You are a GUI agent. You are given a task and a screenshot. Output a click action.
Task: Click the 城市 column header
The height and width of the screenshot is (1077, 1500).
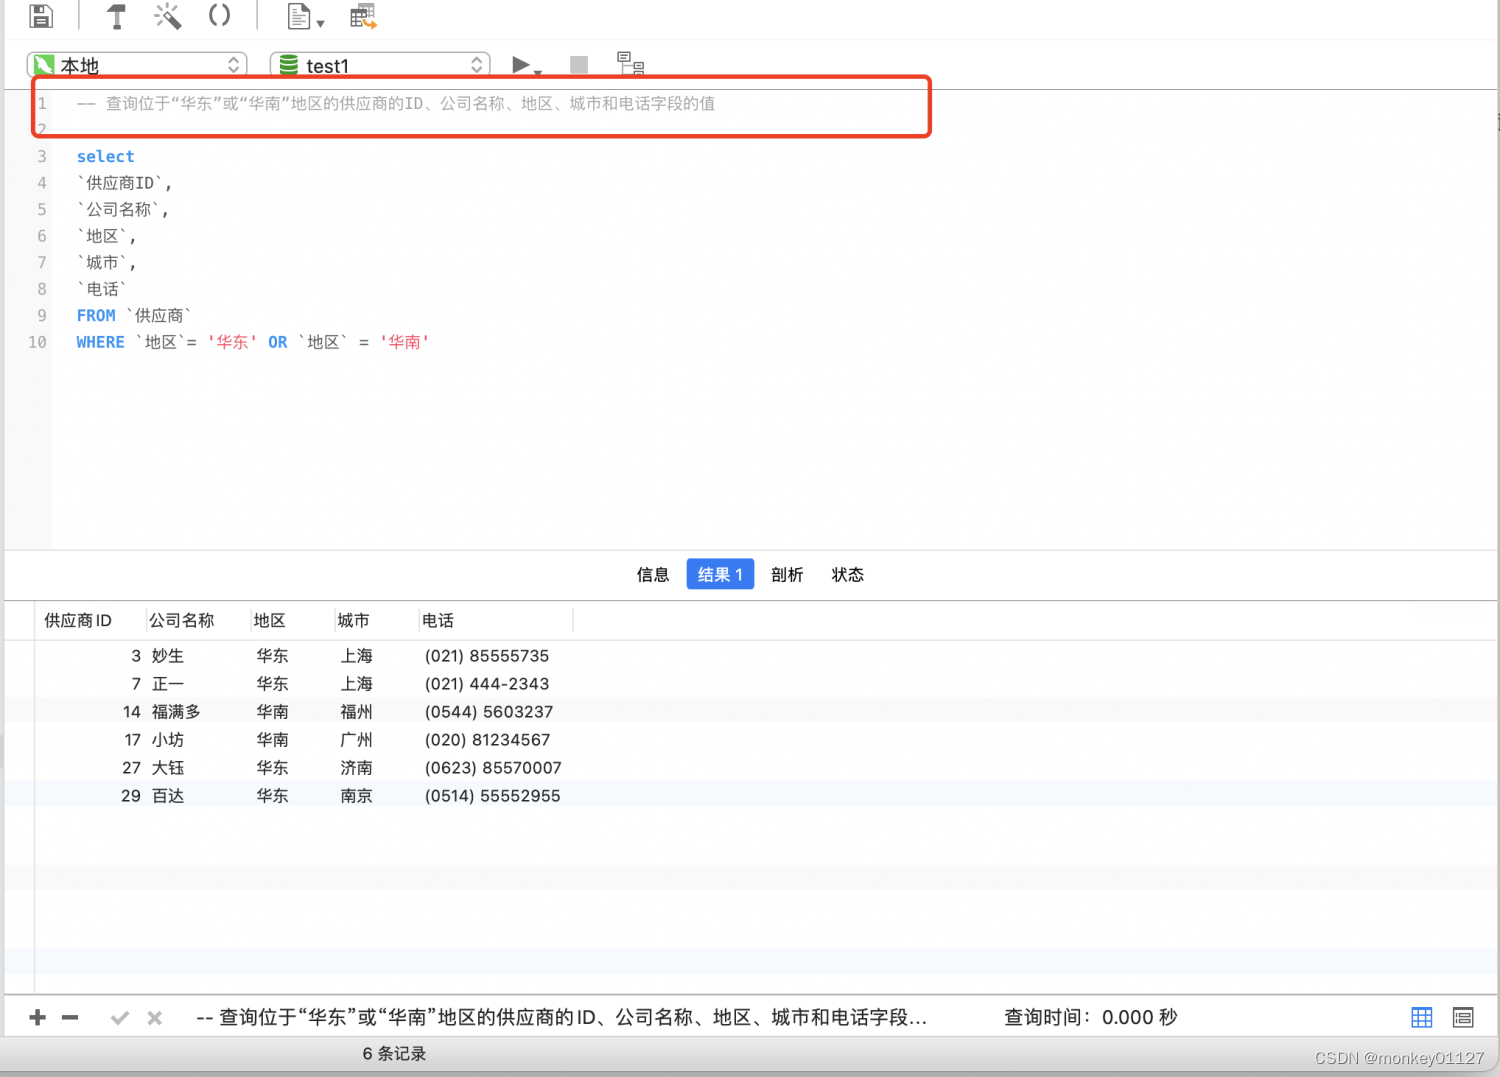(x=354, y=621)
